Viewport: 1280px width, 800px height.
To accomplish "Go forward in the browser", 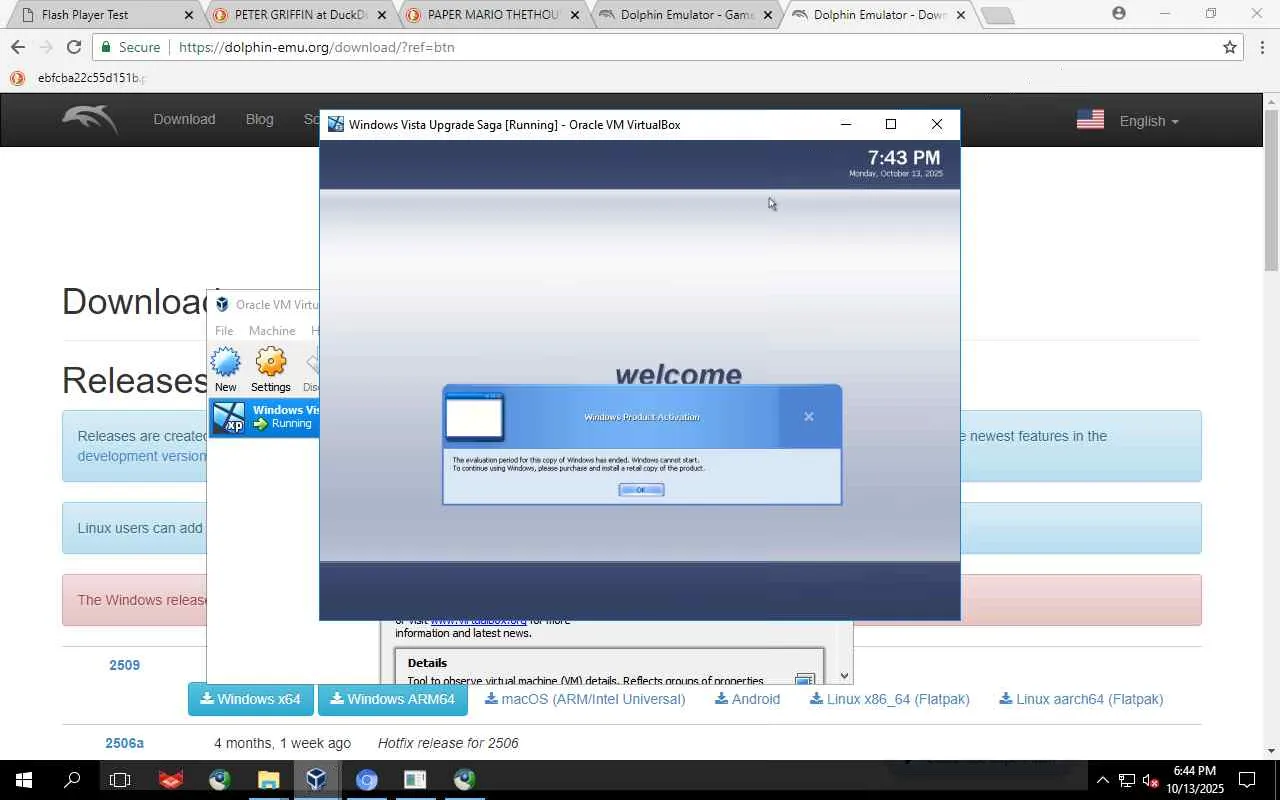I will click(46, 47).
